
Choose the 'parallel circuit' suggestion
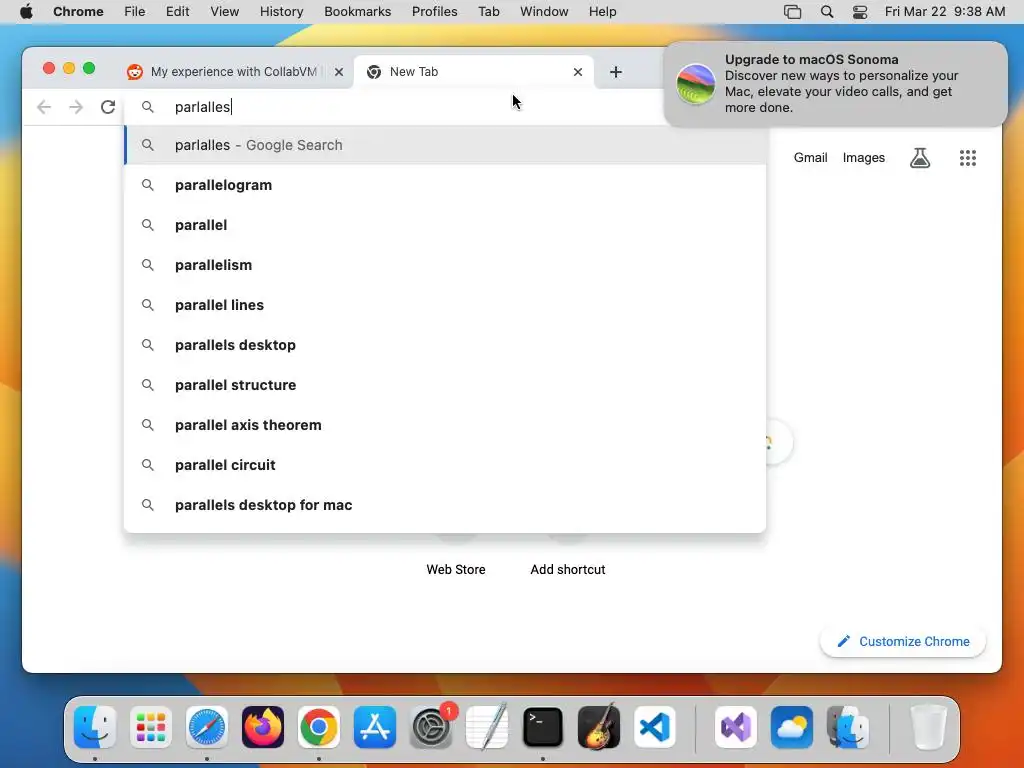coord(445,465)
